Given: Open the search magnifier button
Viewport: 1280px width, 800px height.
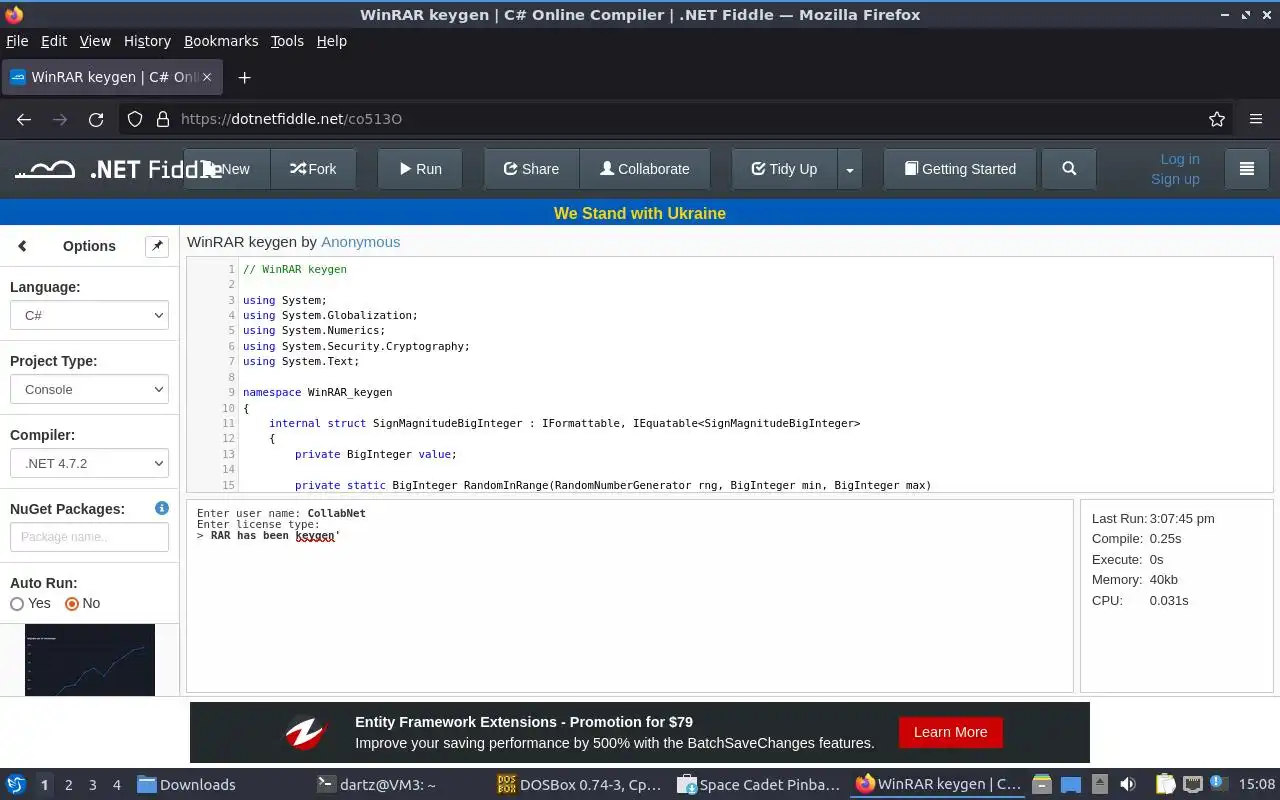Looking at the screenshot, I should pyautogui.click(x=1069, y=169).
